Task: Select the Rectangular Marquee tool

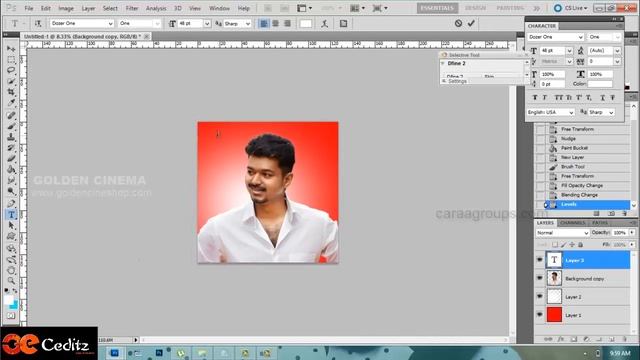Action: (x=11, y=60)
